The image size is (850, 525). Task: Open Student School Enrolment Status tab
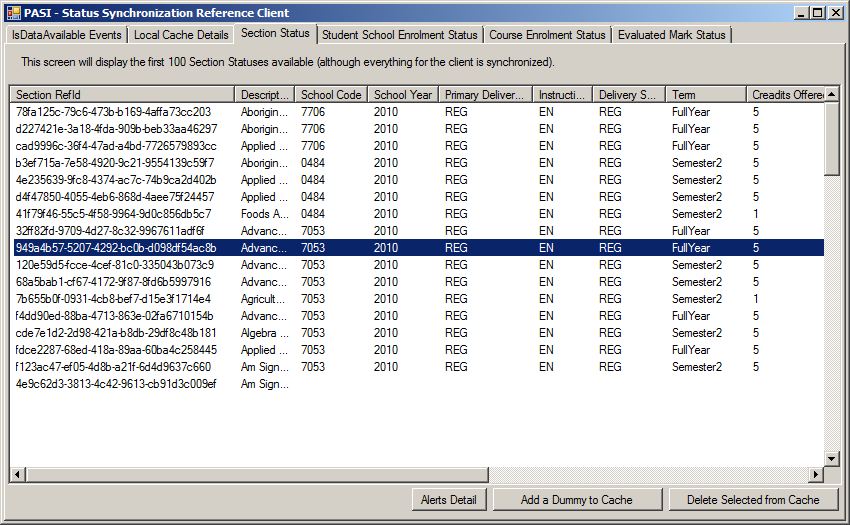(399, 35)
